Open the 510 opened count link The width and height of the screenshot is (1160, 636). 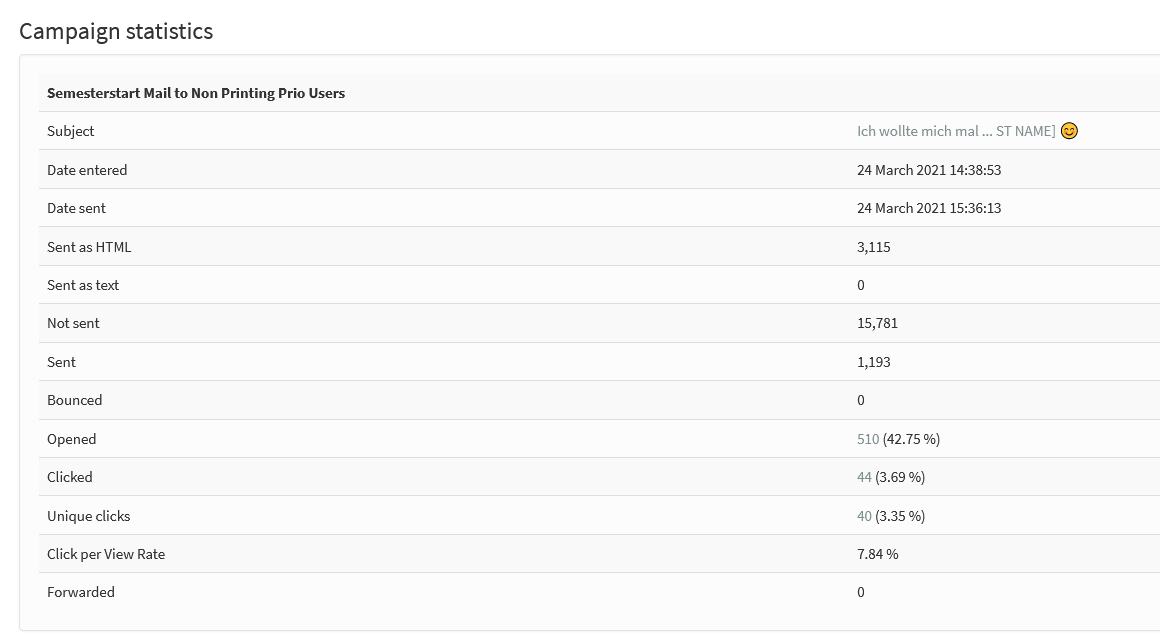click(868, 439)
